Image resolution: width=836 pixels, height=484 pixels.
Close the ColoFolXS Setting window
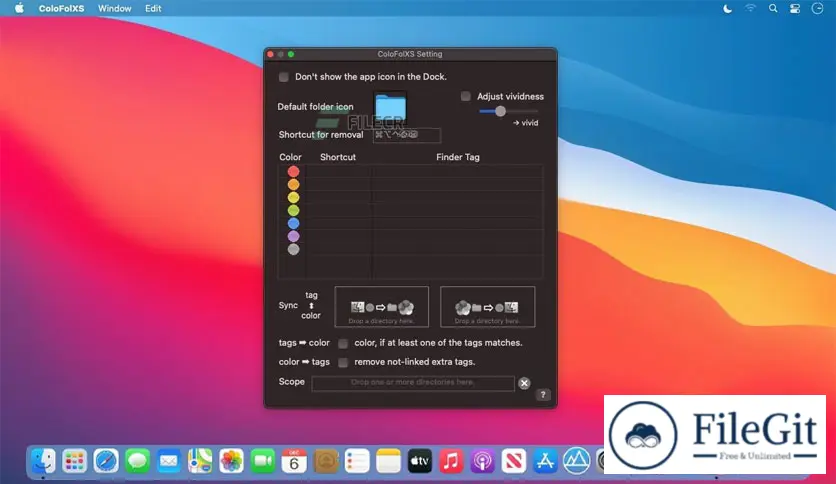pos(271,54)
